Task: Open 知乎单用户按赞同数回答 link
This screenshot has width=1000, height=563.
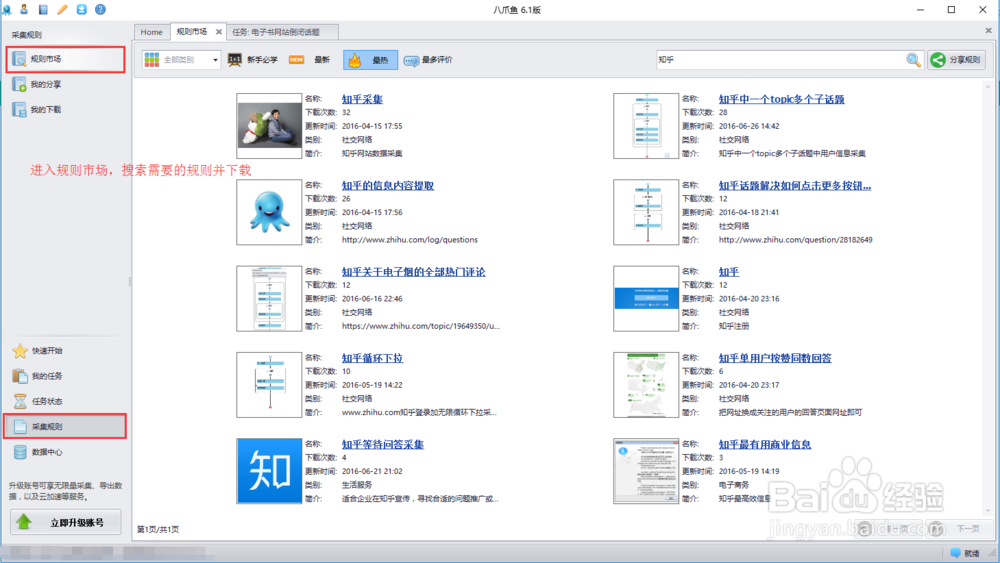Action: click(x=775, y=358)
